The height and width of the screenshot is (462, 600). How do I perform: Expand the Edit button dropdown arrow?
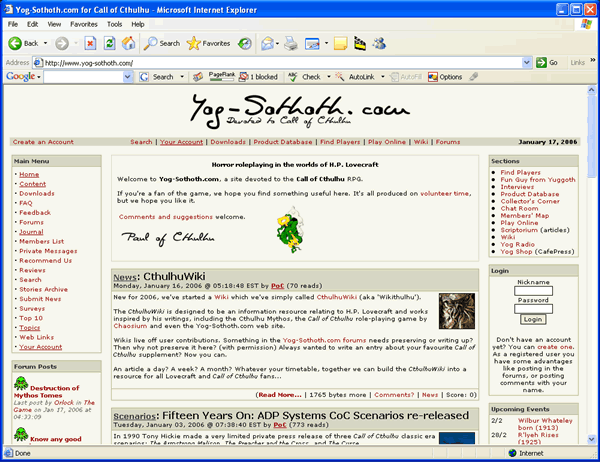[326, 43]
